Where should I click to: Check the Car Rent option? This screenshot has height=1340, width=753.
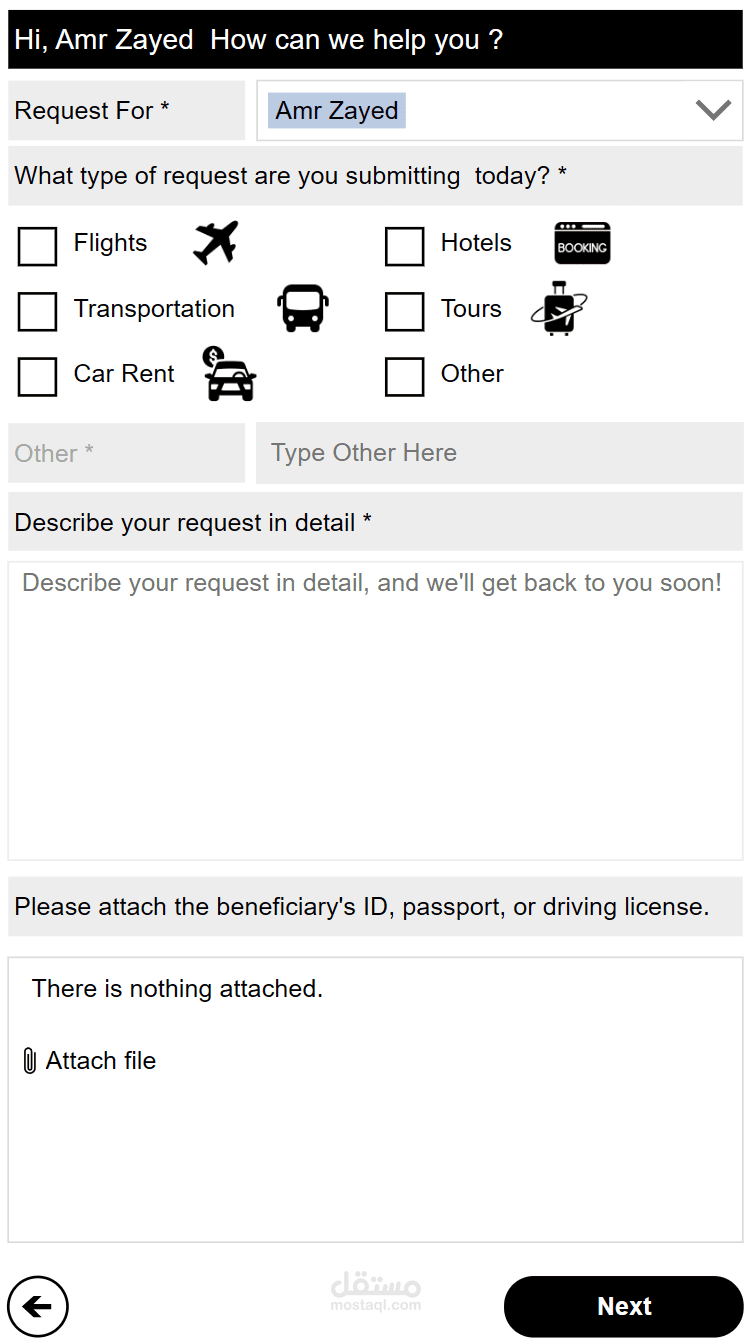pyautogui.click(x=38, y=377)
